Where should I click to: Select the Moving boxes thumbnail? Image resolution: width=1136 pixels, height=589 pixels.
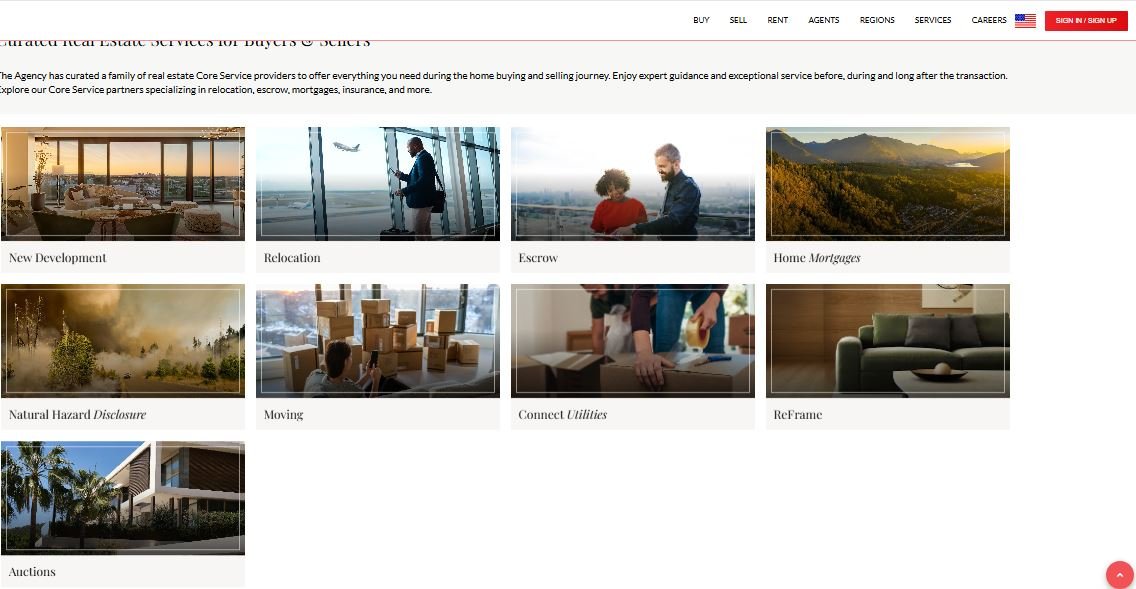tap(377, 341)
